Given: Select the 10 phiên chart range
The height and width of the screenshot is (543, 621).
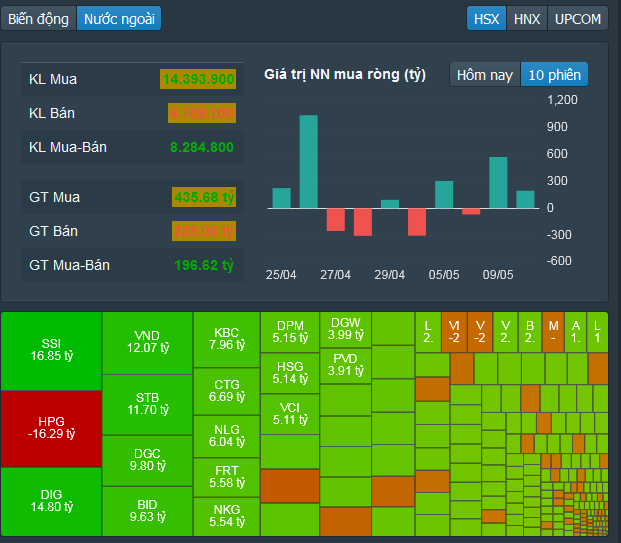Looking at the screenshot, I should point(554,74).
